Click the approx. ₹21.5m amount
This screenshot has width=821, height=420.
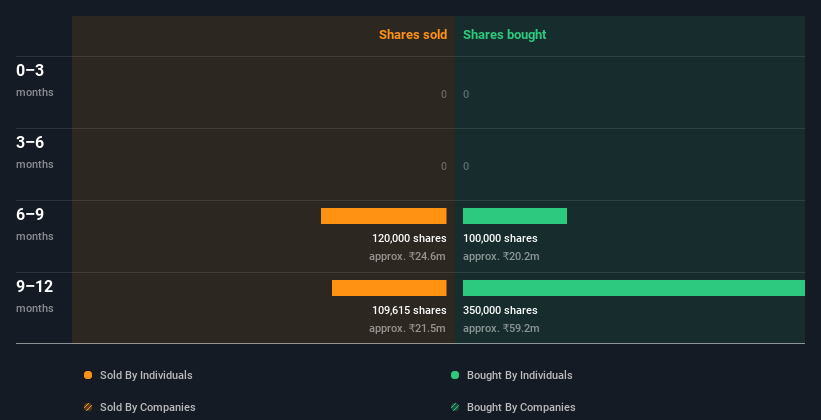coord(407,328)
